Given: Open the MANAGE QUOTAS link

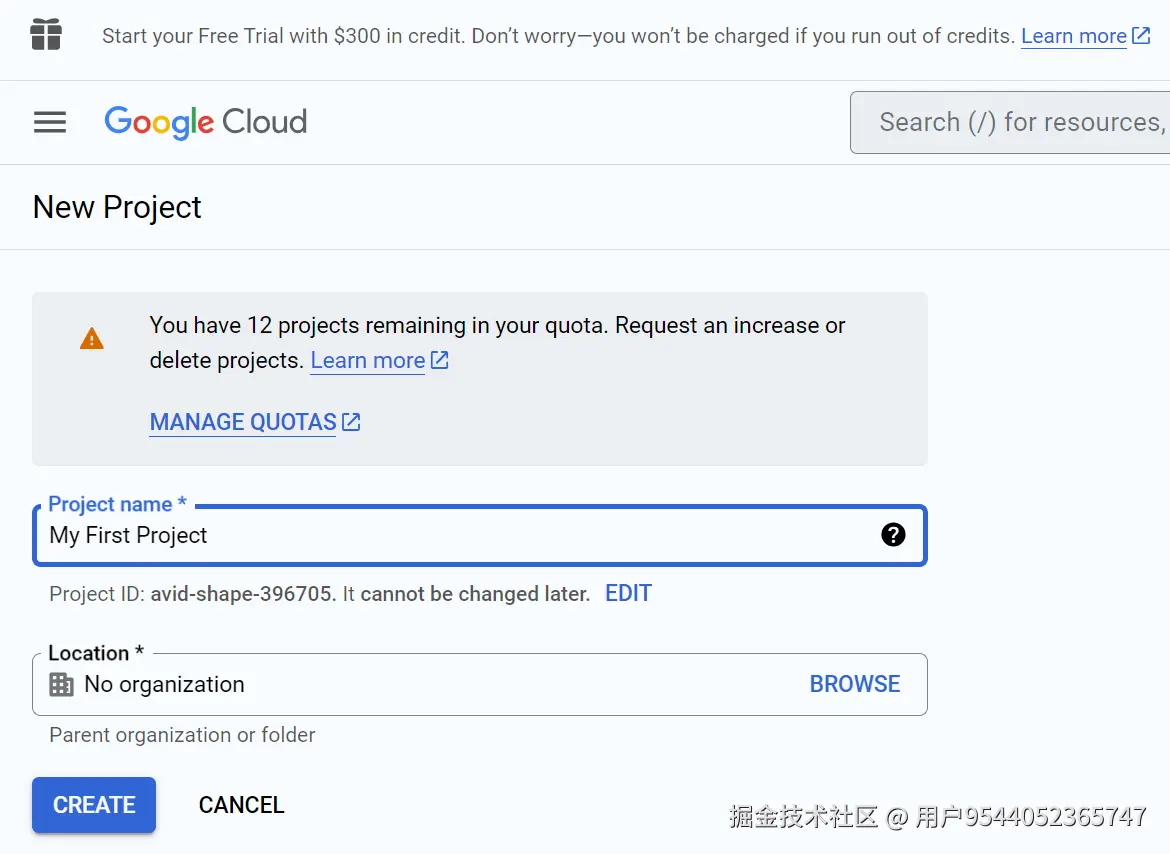Looking at the screenshot, I should (x=243, y=422).
